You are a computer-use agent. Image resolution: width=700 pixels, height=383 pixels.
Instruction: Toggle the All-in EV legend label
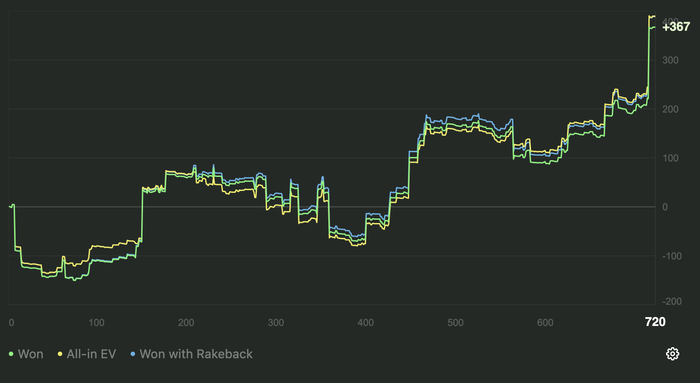pyautogui.click(x=91, y=354)
